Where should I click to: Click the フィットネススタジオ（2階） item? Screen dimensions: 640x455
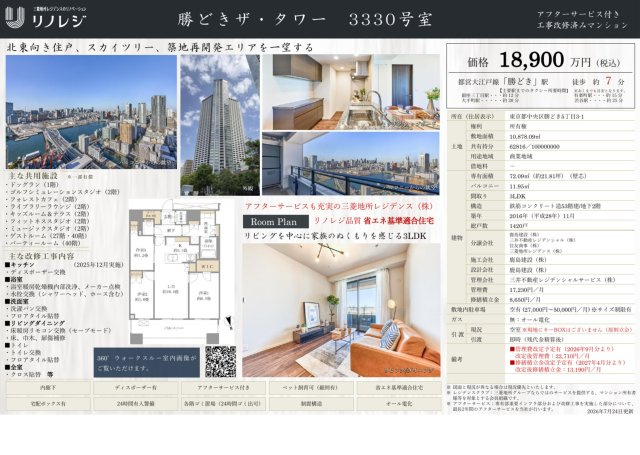coord(48,221)
